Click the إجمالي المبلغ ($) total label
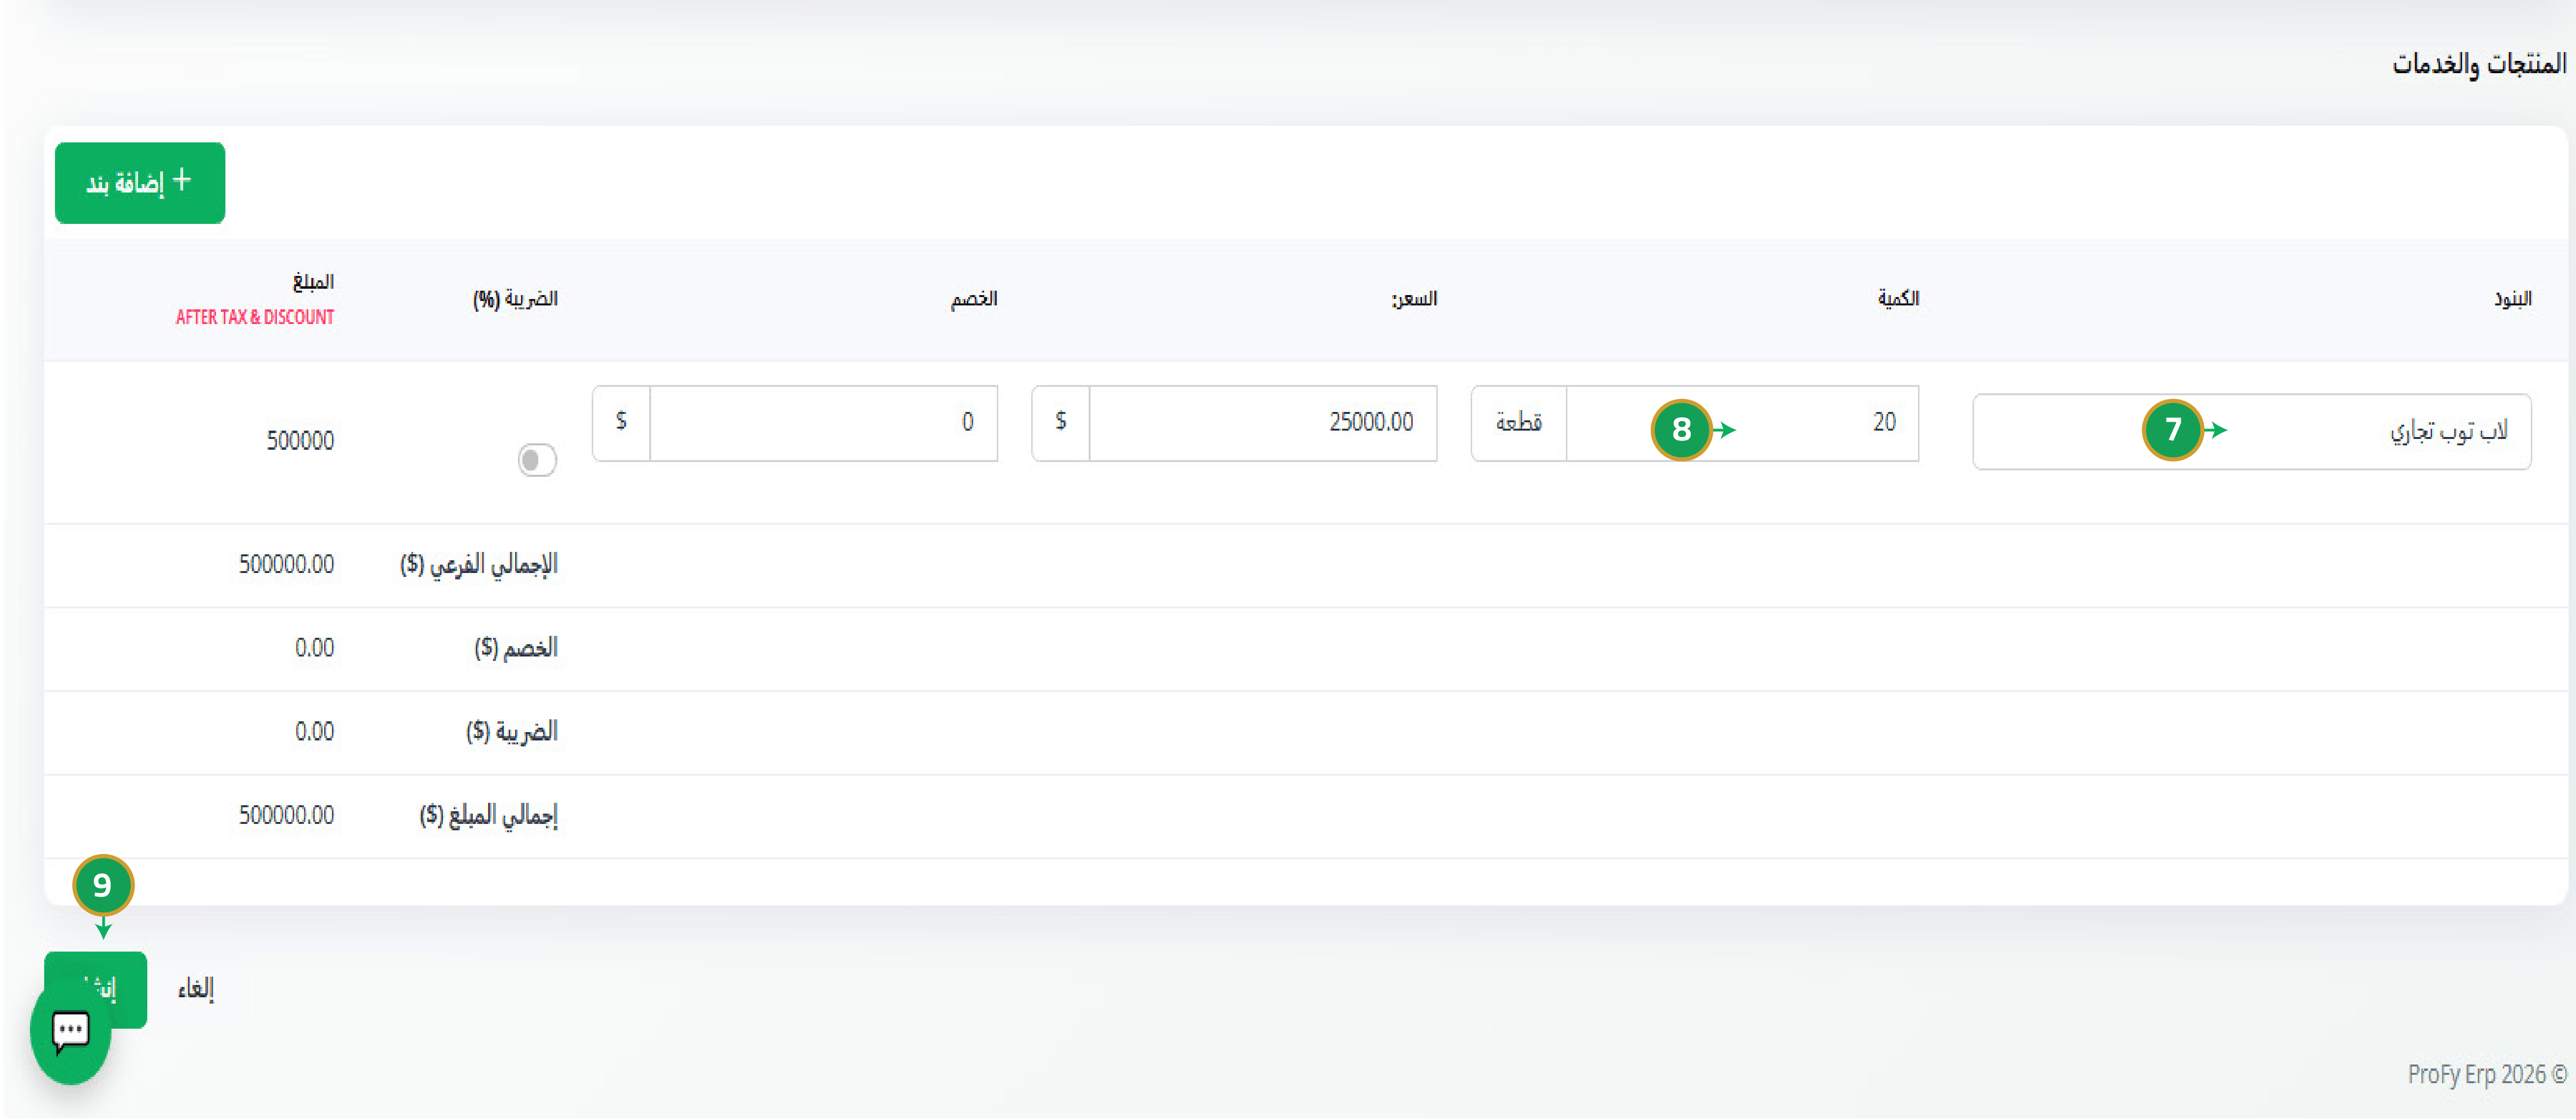 click(x=489, y=816)
